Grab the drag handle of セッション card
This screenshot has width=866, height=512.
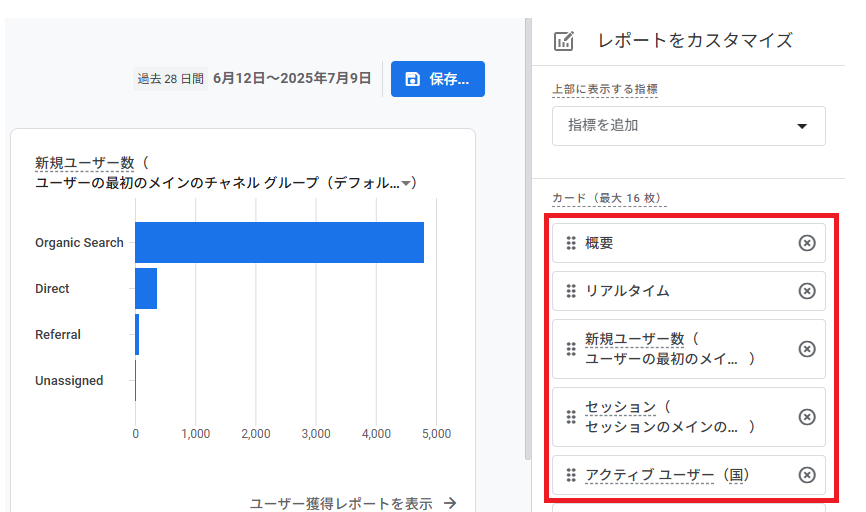(x=571, y=417)
